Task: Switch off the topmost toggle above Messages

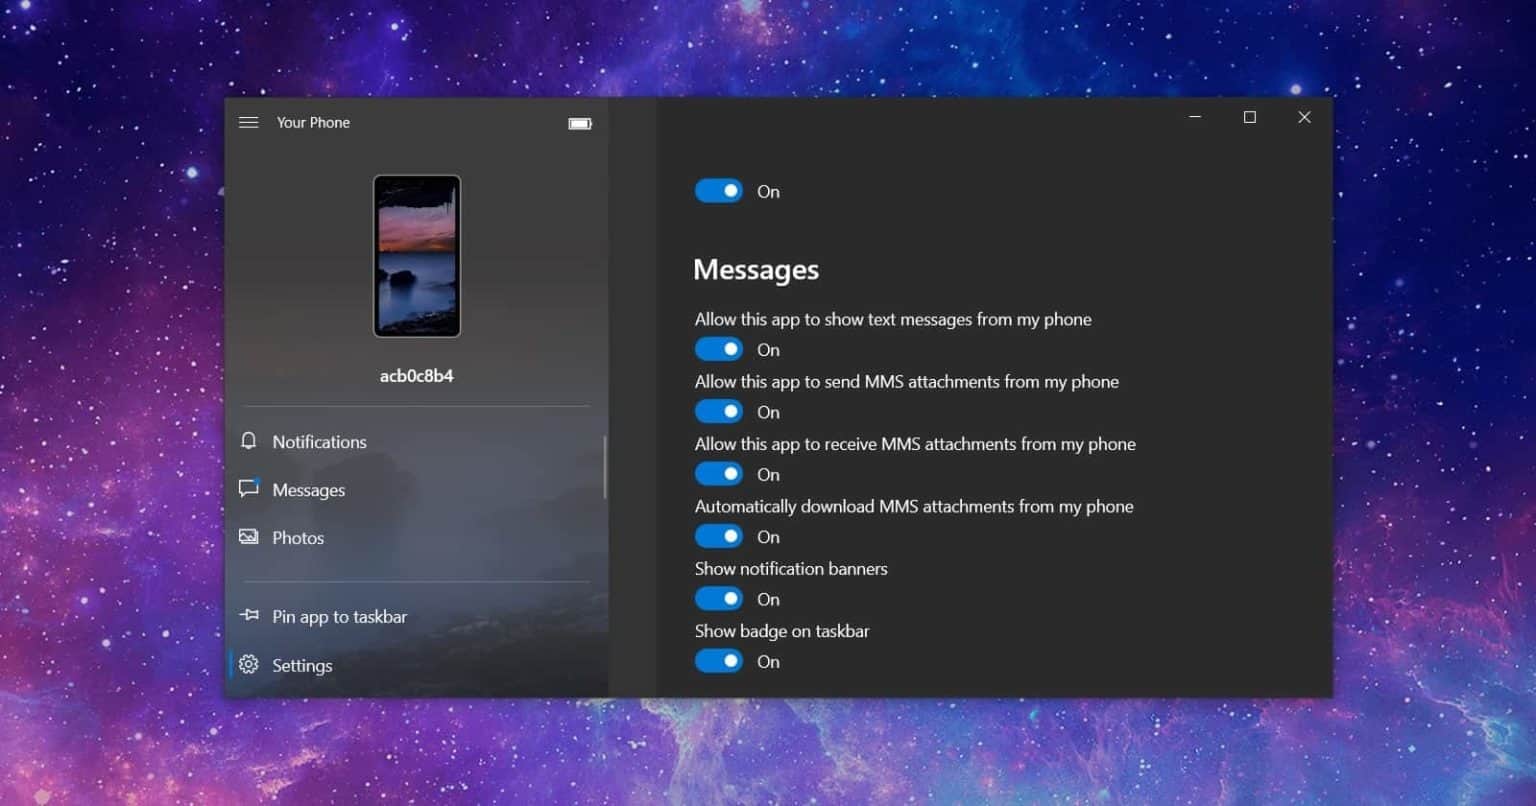Action: (719, 191)
